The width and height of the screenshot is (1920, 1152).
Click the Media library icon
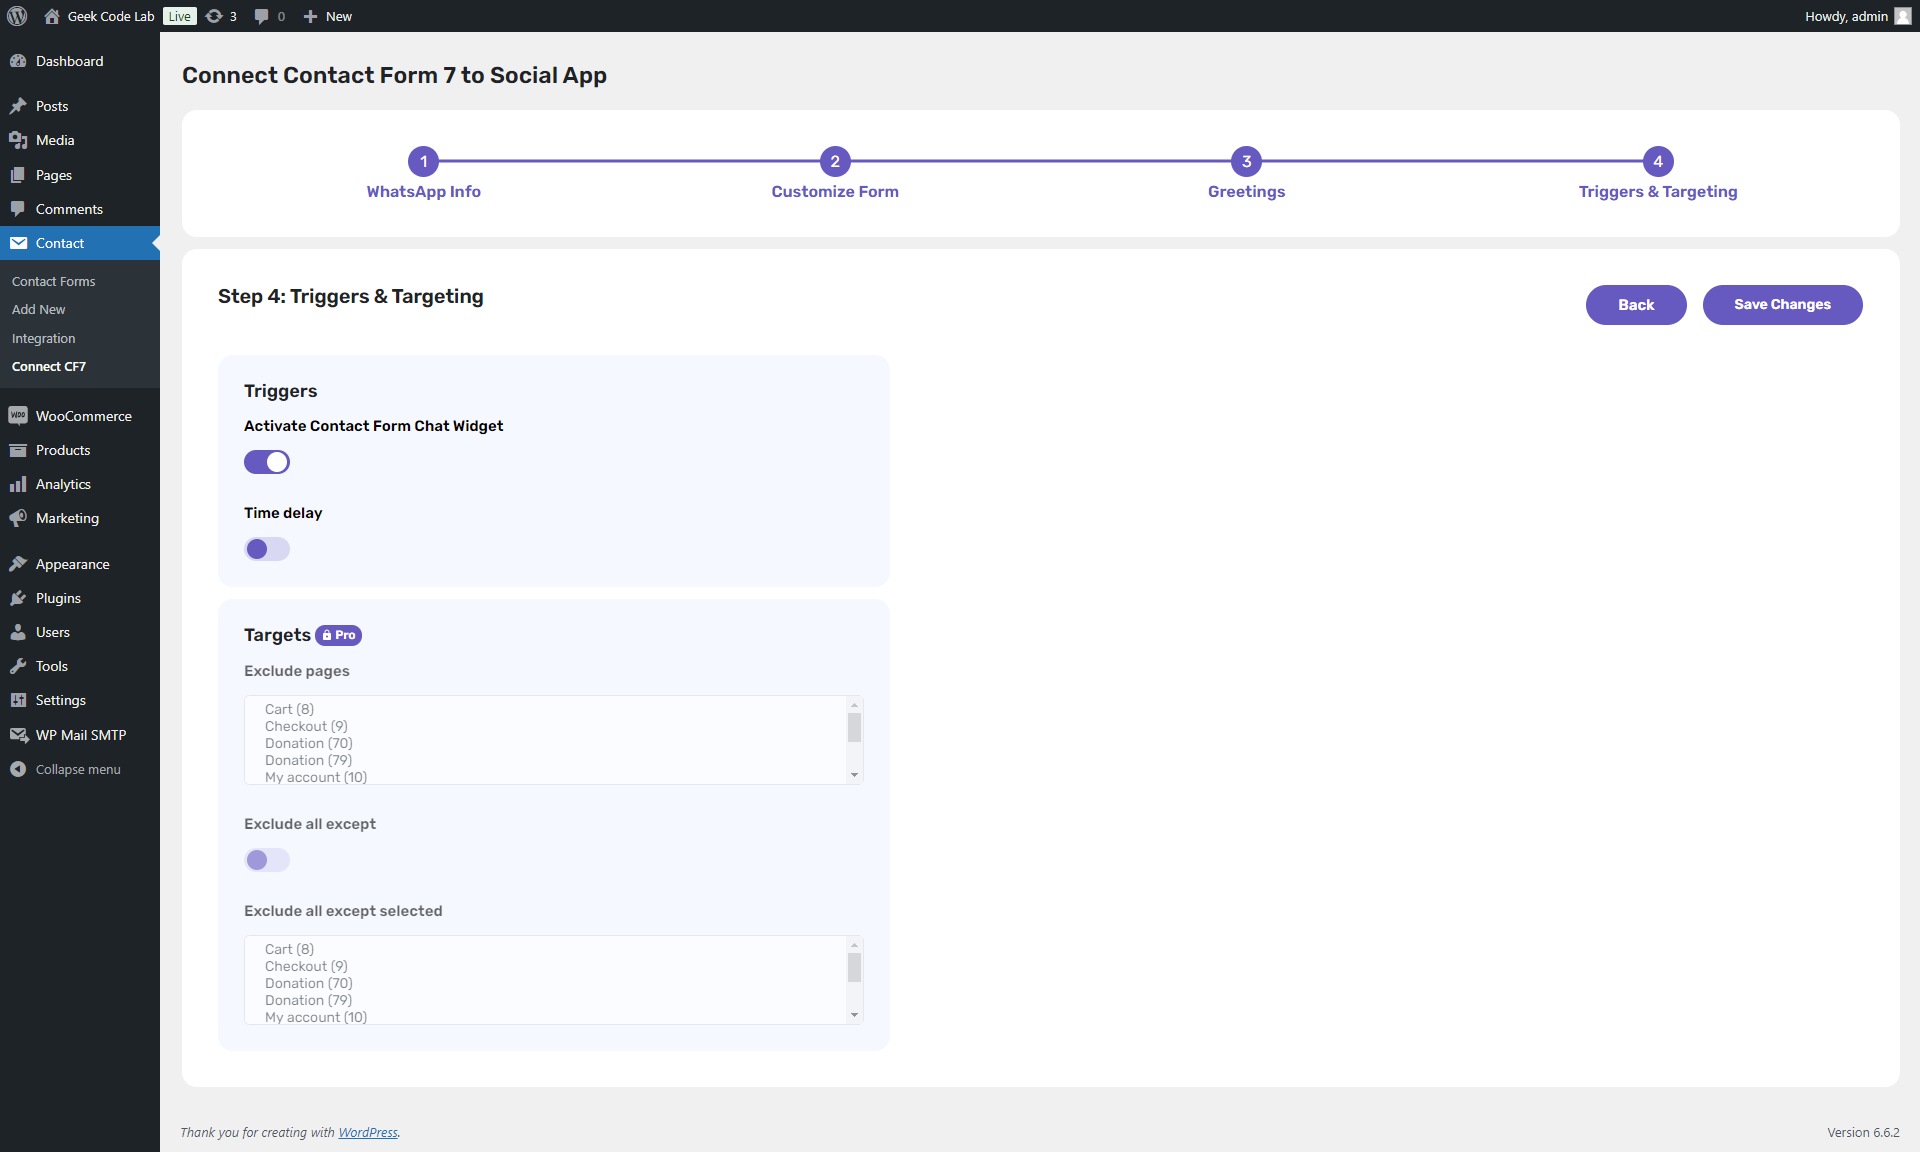(x=18, y=140)
